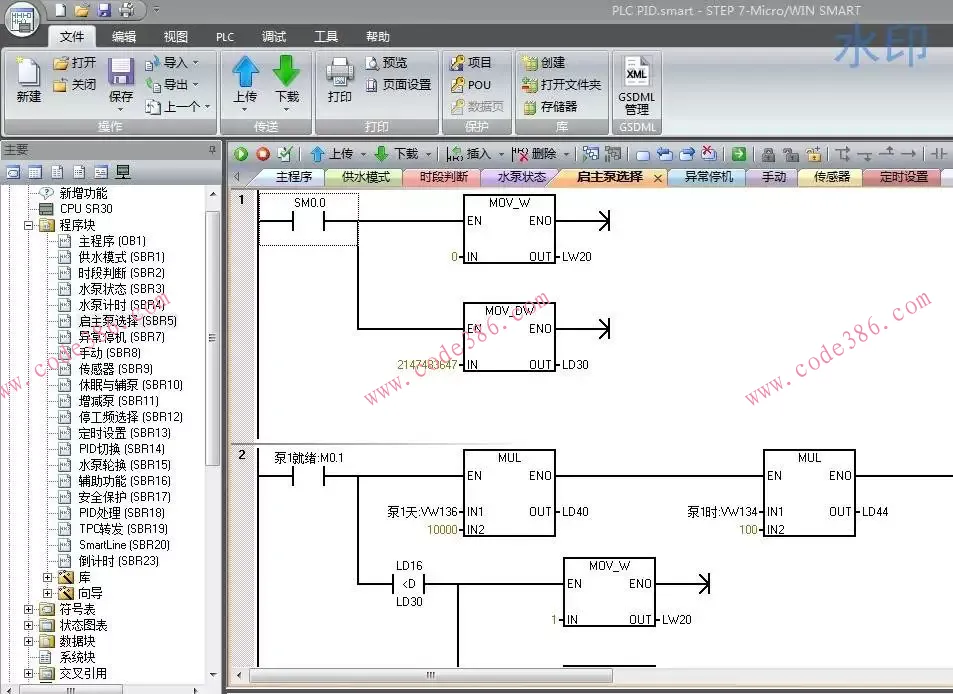This screenshot has height=694, width=953.
Task: Click the 新建 (New) project icon
Action: [x=29, y=80]
